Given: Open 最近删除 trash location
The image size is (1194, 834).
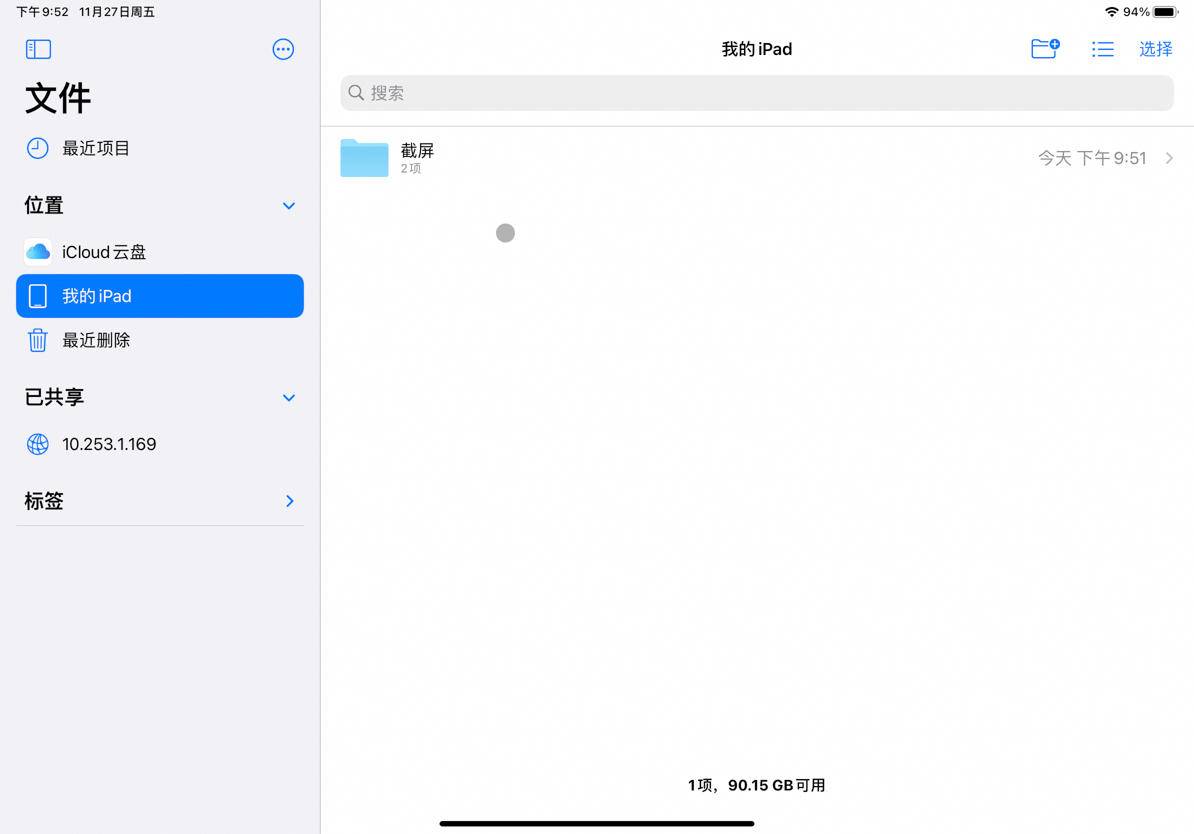Looking at the screenshot, I should (x=160, y=340).
